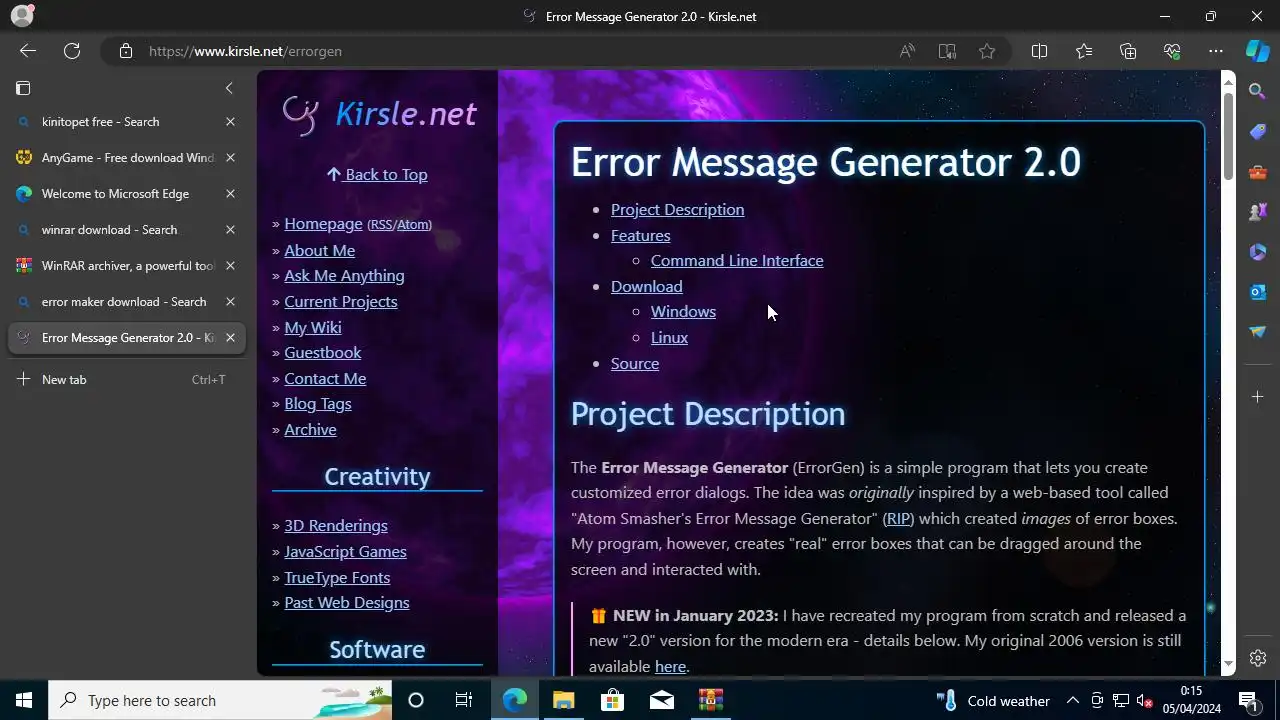Click the address bar URL
The width and height of the screenshot is (1280, 720).
[245, 51]
